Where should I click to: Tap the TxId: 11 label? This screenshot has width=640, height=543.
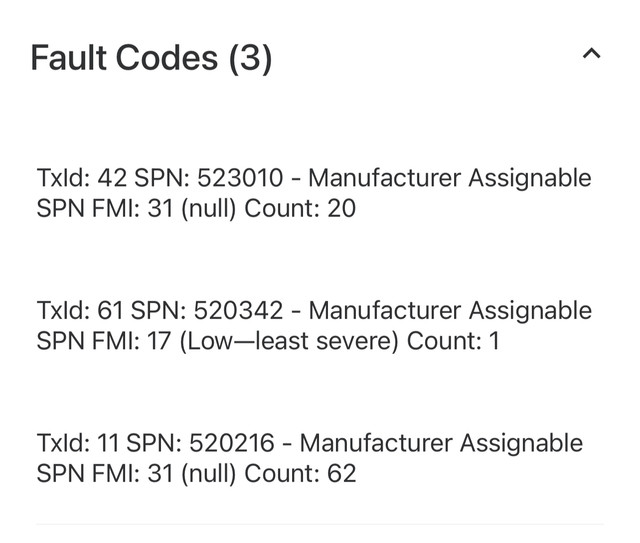pyautogui.click(x=76, y=443)
